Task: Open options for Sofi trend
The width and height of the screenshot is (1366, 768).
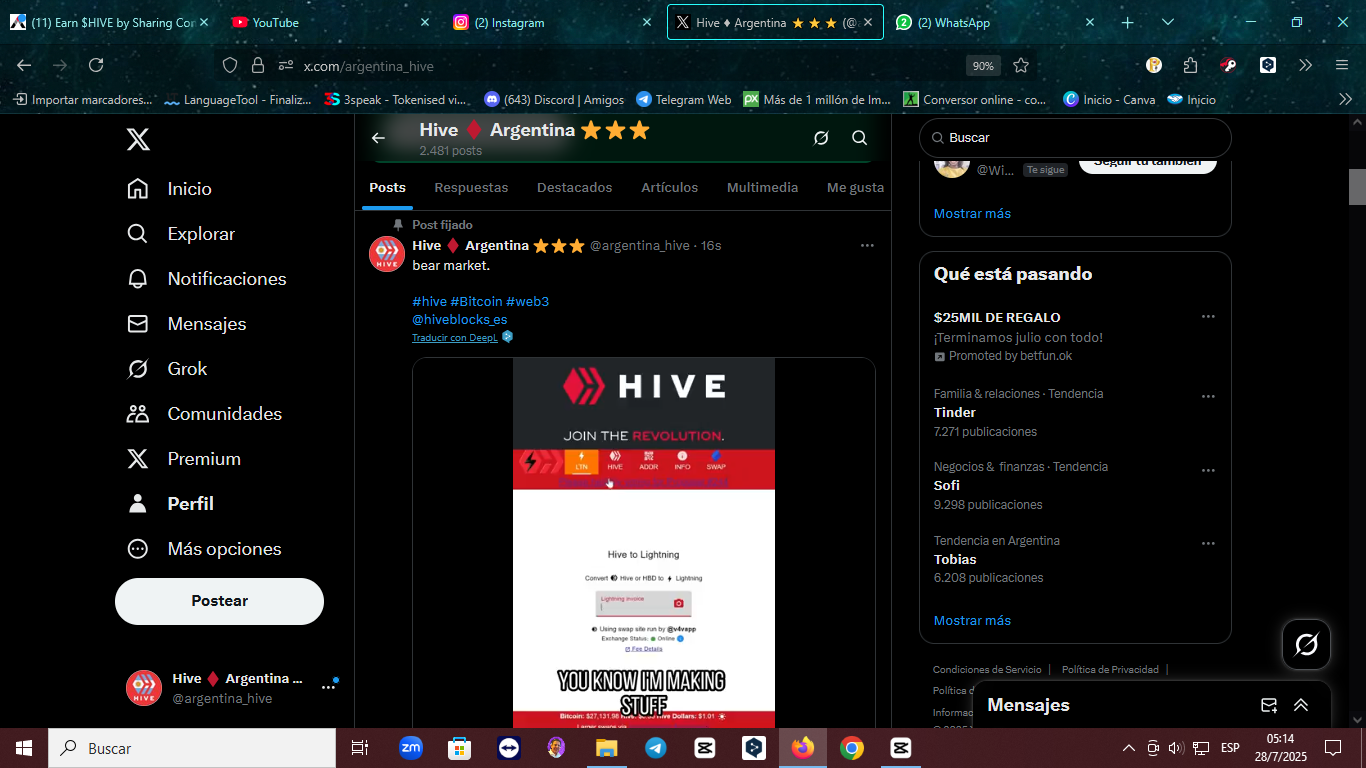Action: click(x=1208, y=470)
